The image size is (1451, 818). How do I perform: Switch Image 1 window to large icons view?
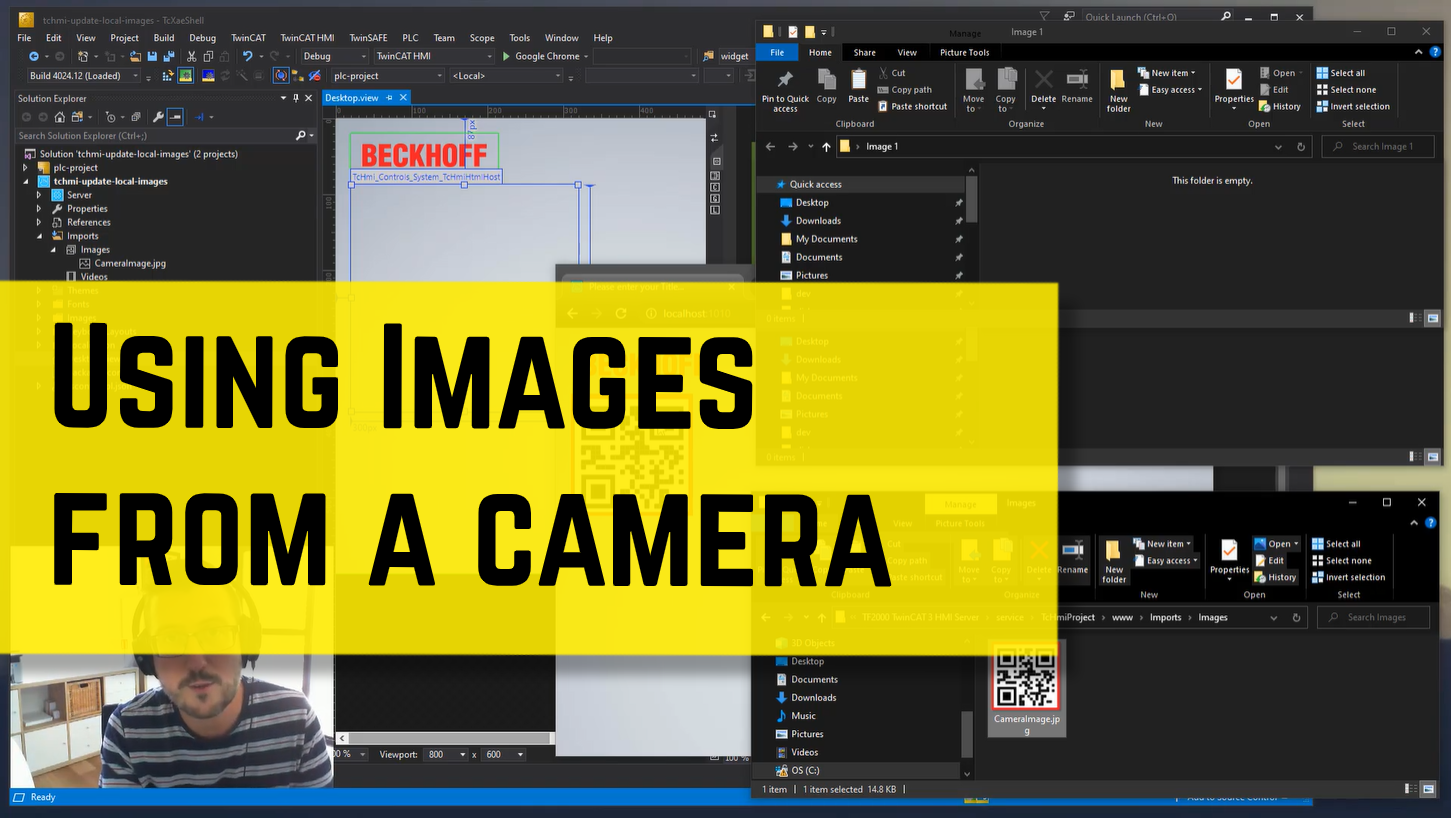pyautogui.click(x=1432, y=318)
